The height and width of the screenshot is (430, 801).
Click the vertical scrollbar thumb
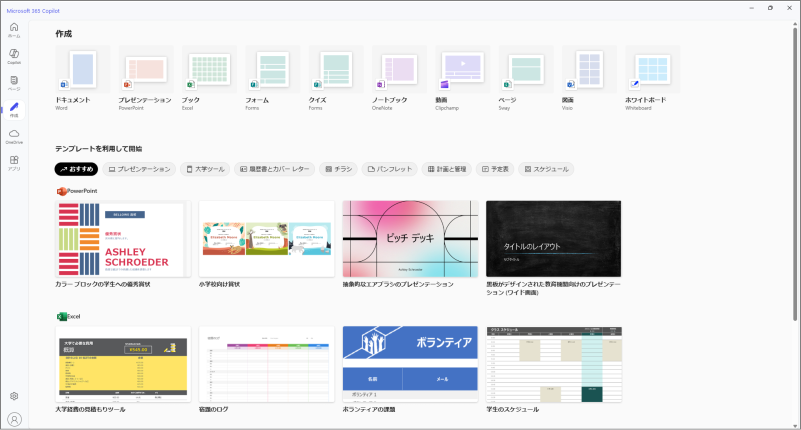[795, 174]
